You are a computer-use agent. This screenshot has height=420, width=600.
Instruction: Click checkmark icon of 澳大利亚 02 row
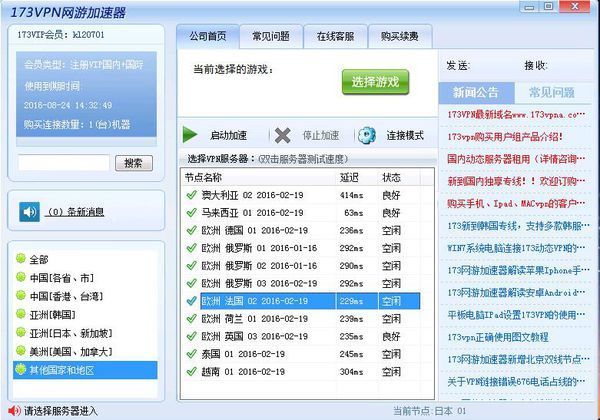pyautogui.click(x=191, y=195)
